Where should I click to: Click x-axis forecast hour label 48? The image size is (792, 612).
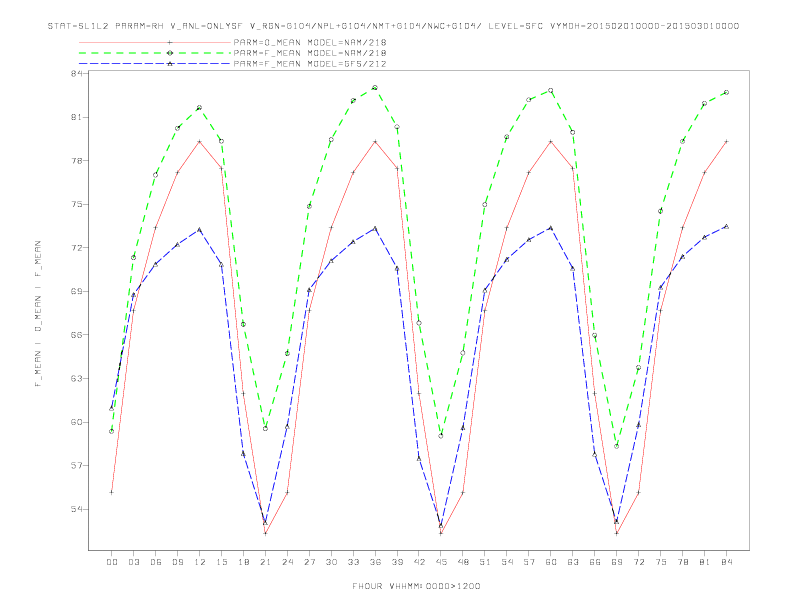(463, 562)
